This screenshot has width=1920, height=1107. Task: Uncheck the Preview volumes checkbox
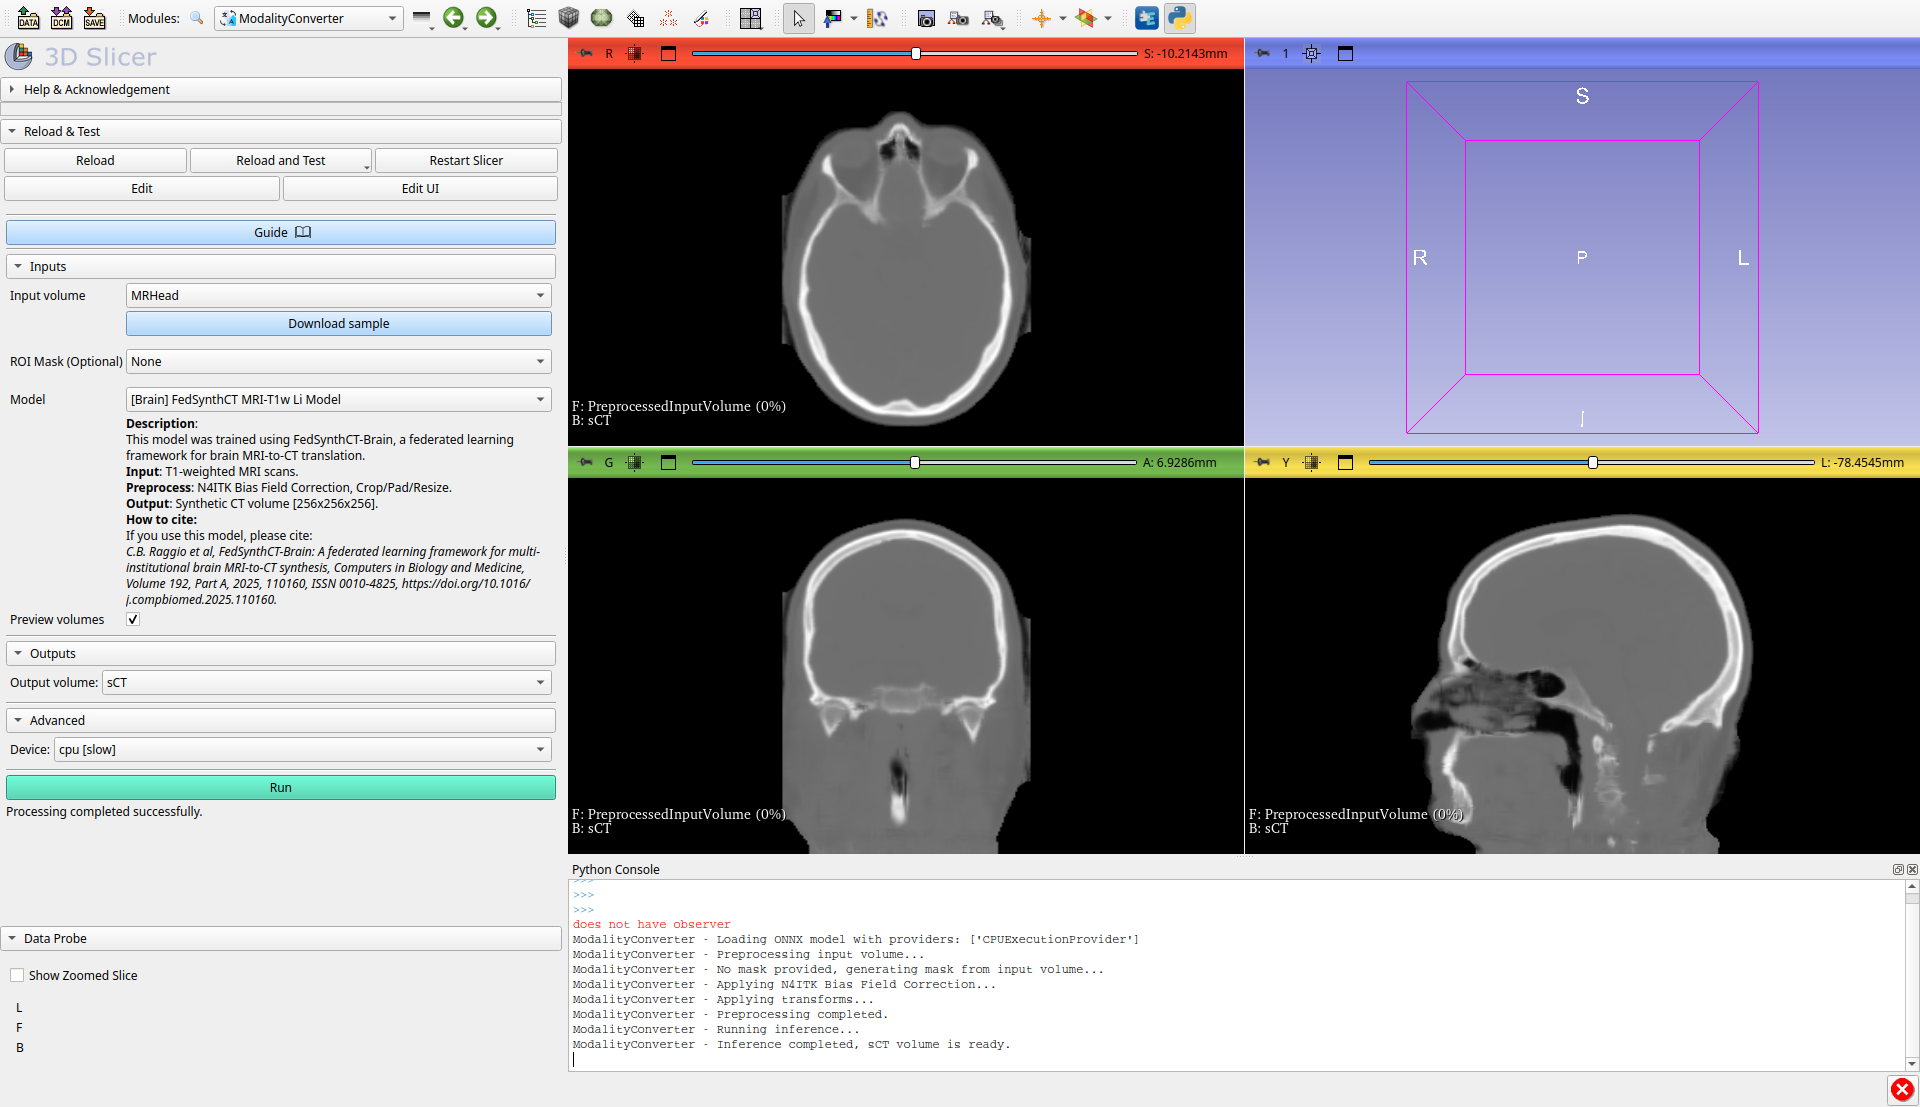click(x=133, y=619)
